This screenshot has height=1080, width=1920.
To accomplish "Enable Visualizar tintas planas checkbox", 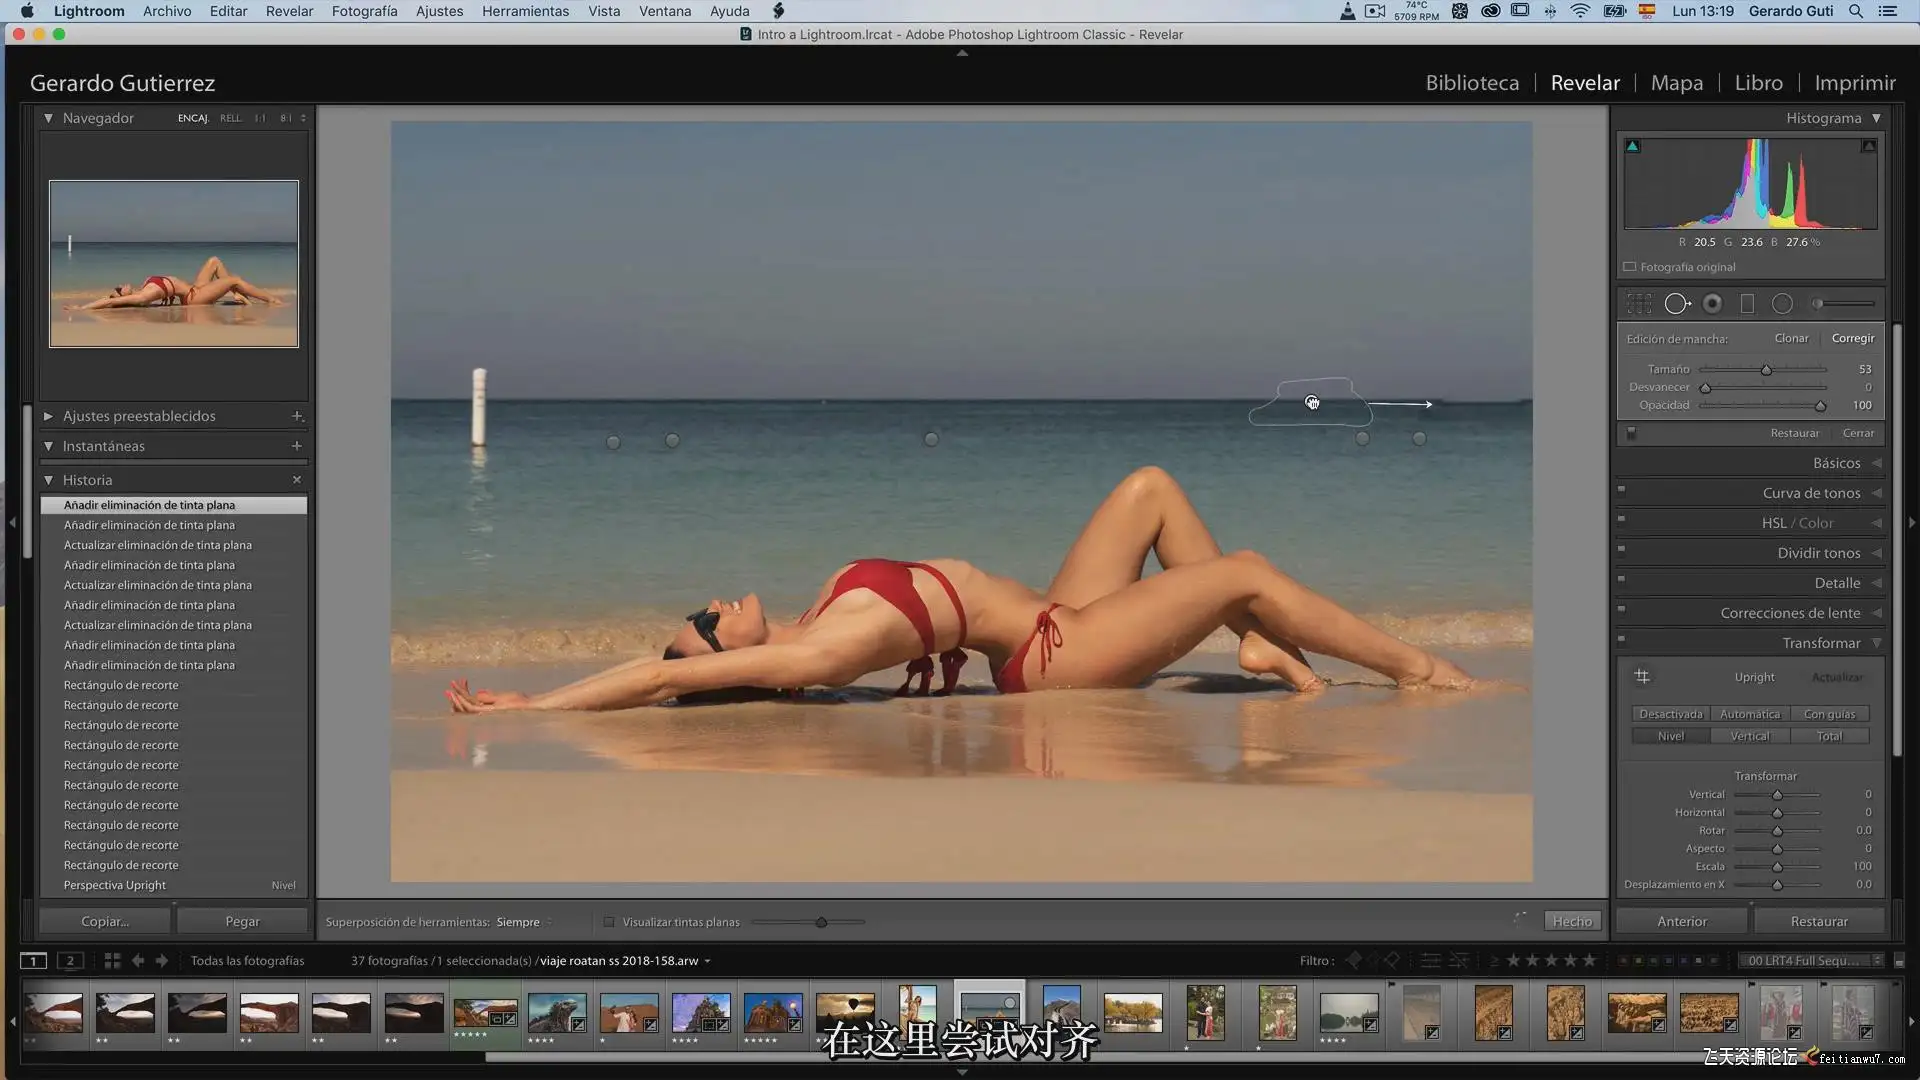I will [x=609, y=922].
